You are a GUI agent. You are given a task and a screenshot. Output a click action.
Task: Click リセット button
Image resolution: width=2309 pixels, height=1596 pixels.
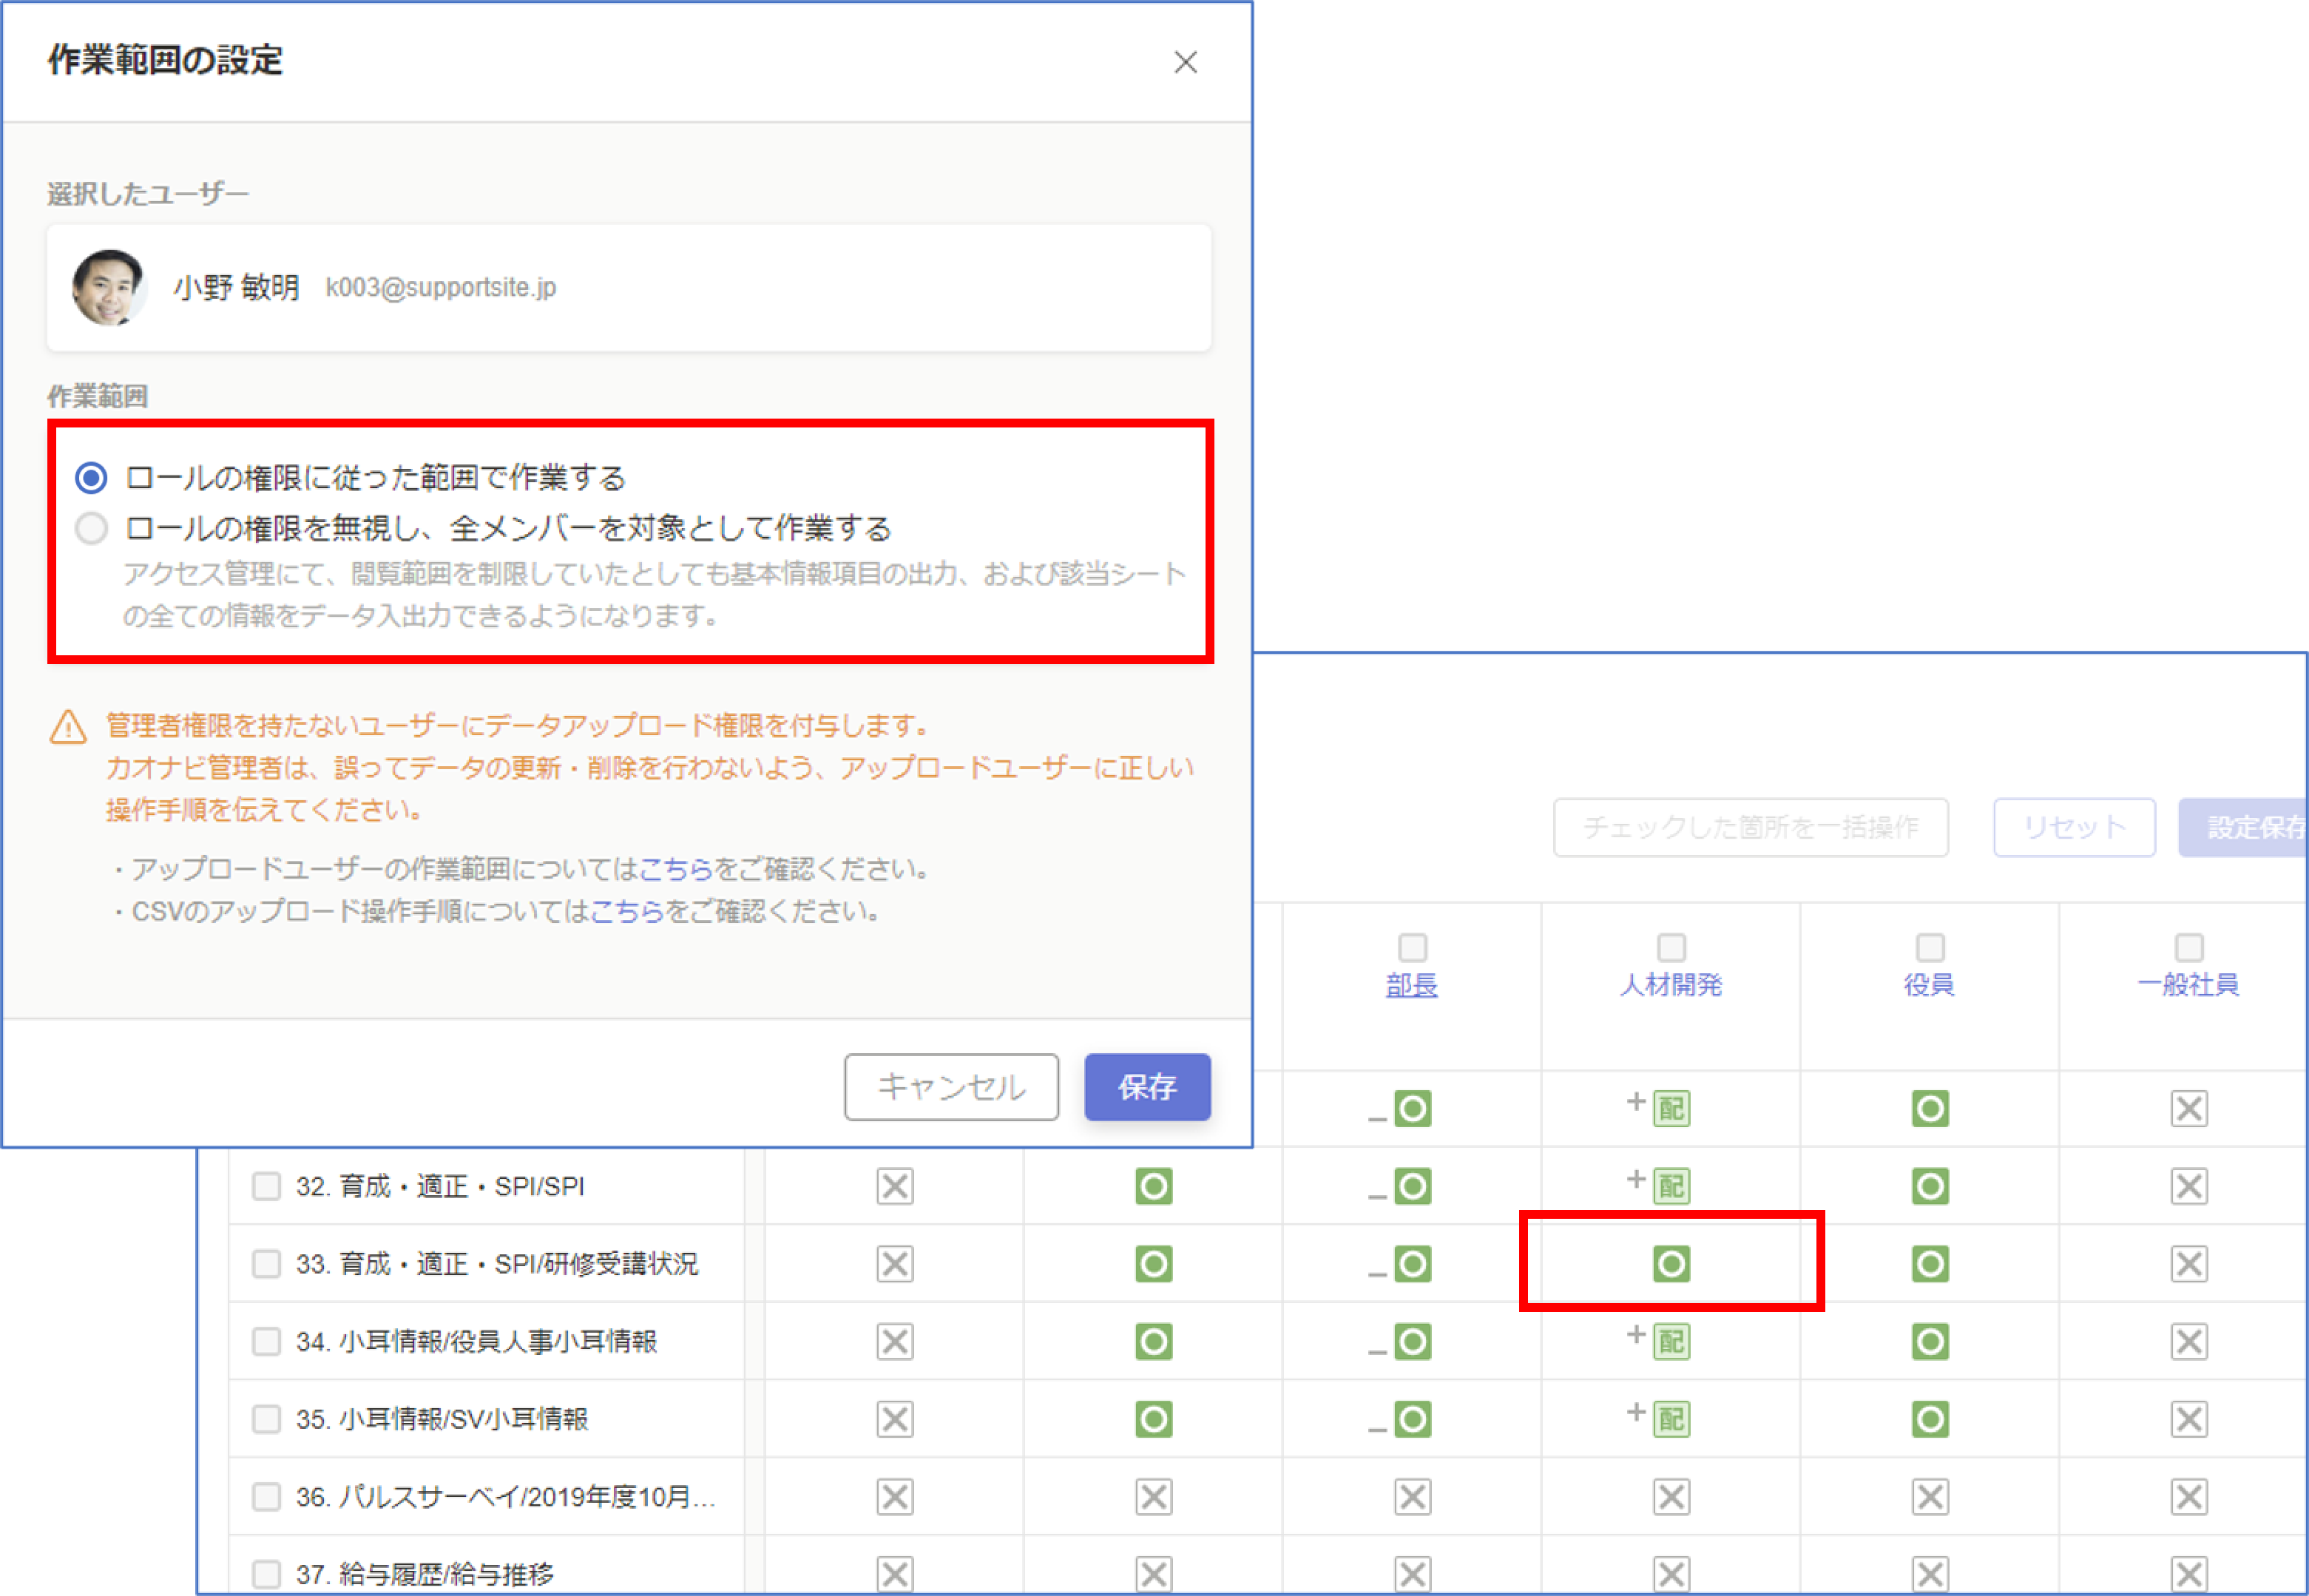pyautogui.click(x=2074, y=828)
